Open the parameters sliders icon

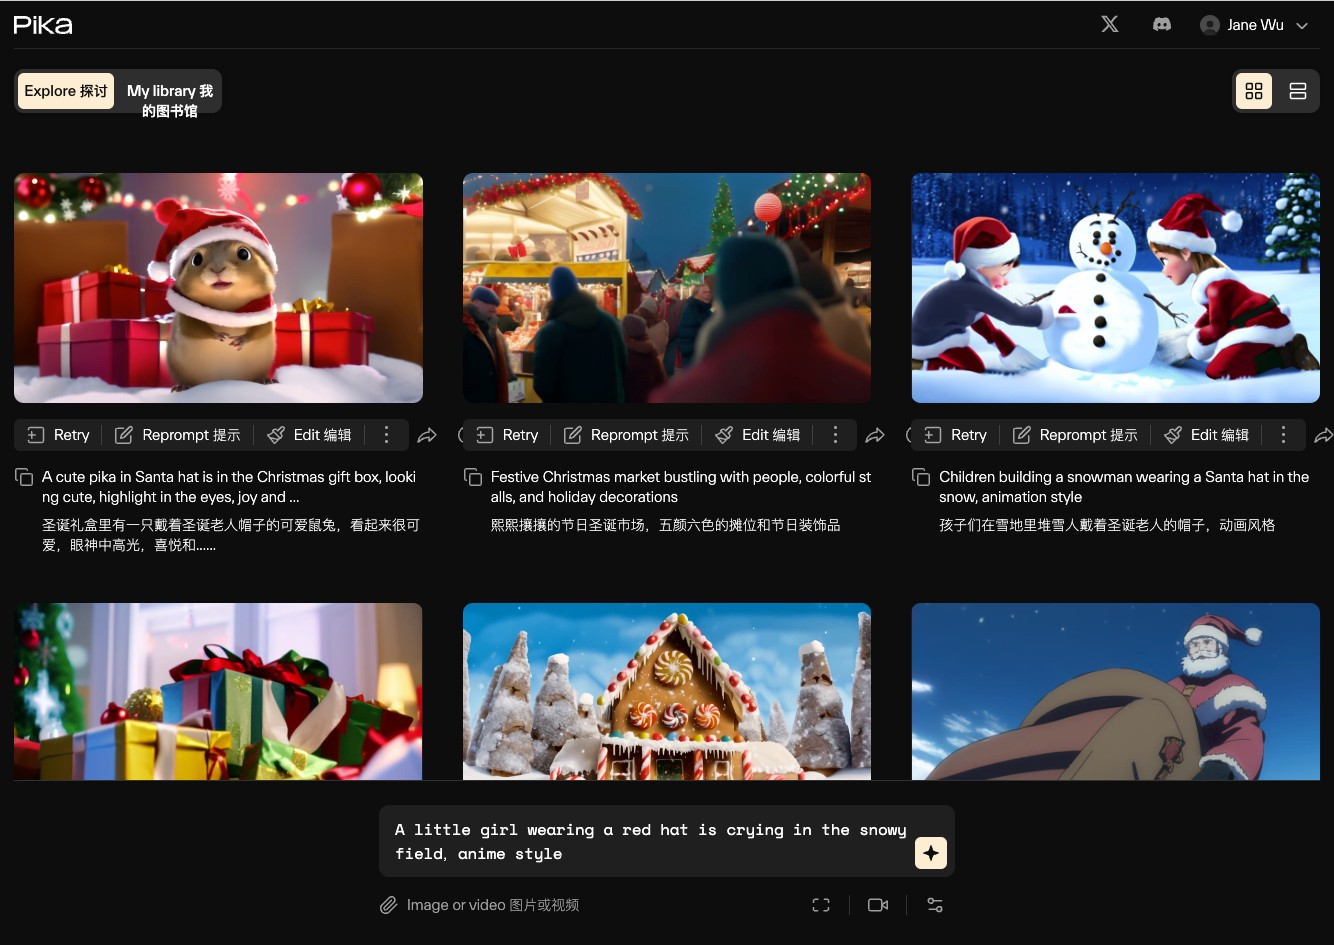(935, 905)
